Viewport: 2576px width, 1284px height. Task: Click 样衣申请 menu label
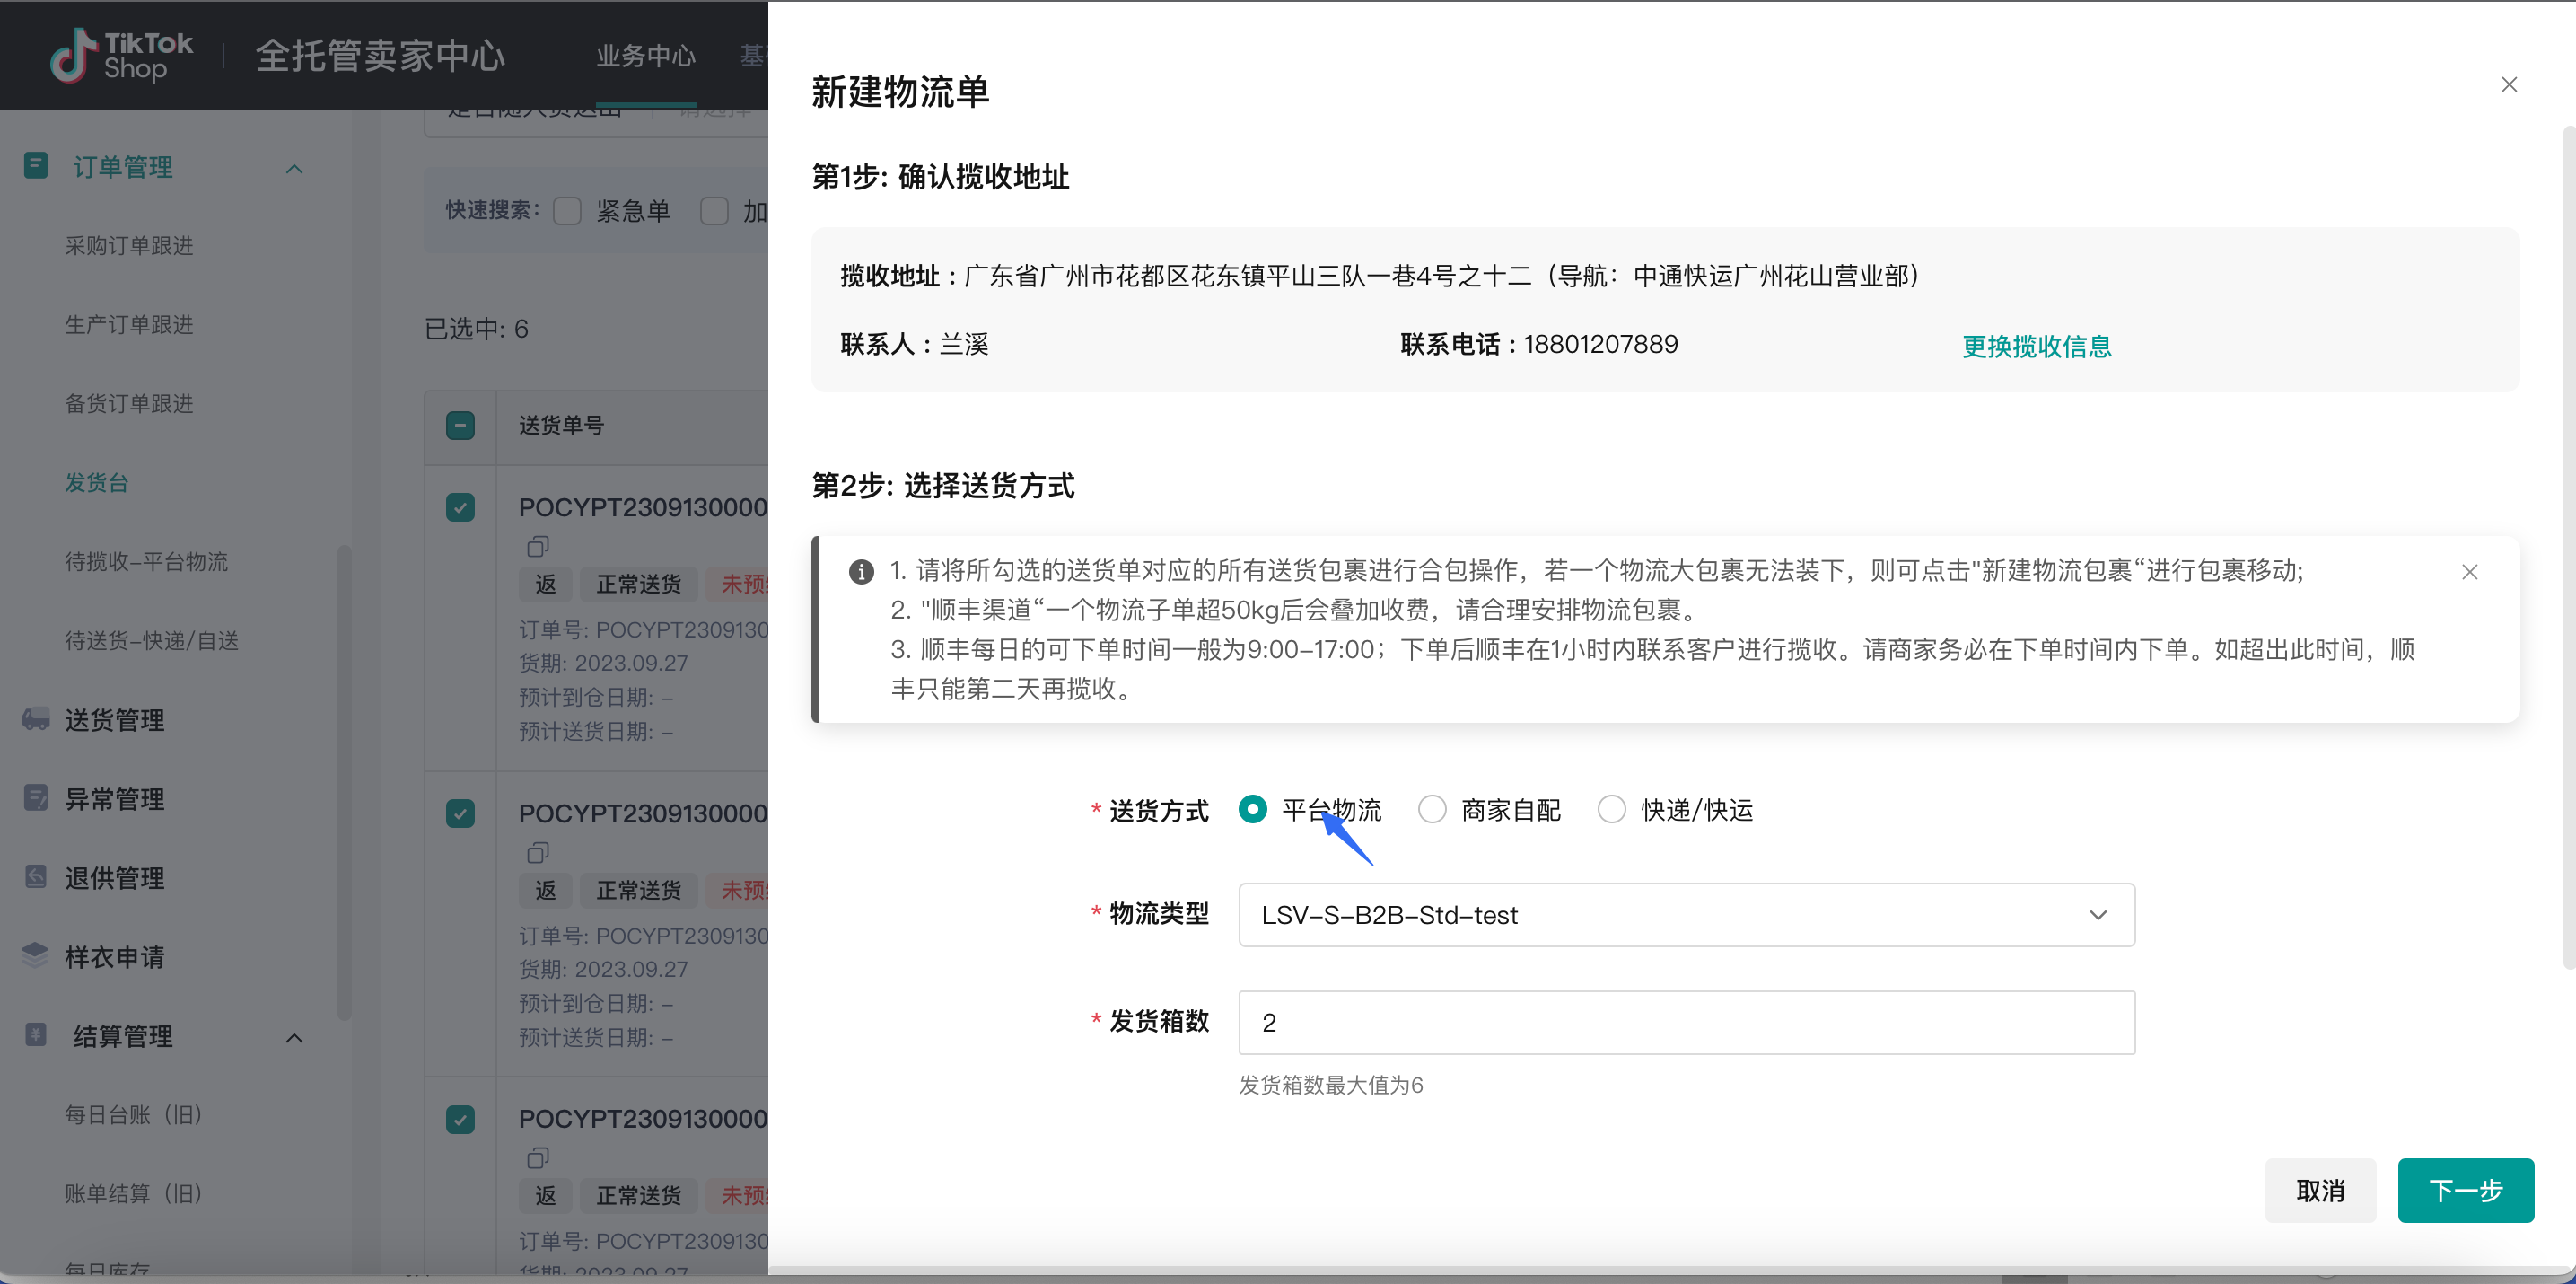(115, 957)
